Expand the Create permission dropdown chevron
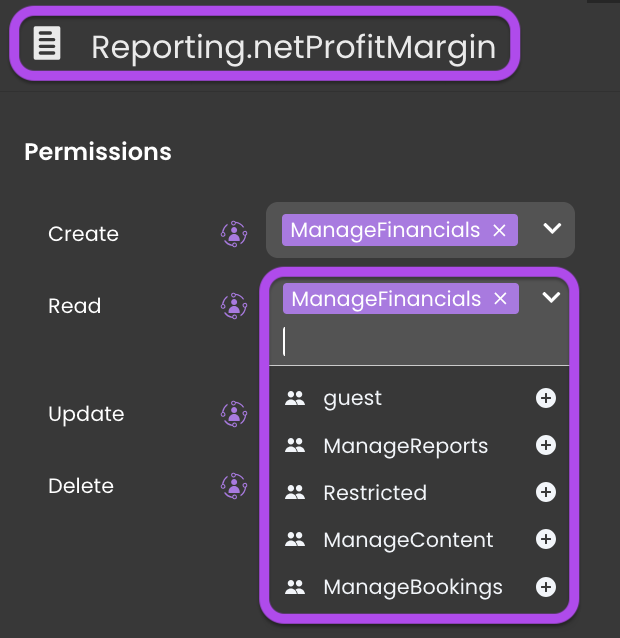Screen dimensions: 620x638 click(552, 228)
